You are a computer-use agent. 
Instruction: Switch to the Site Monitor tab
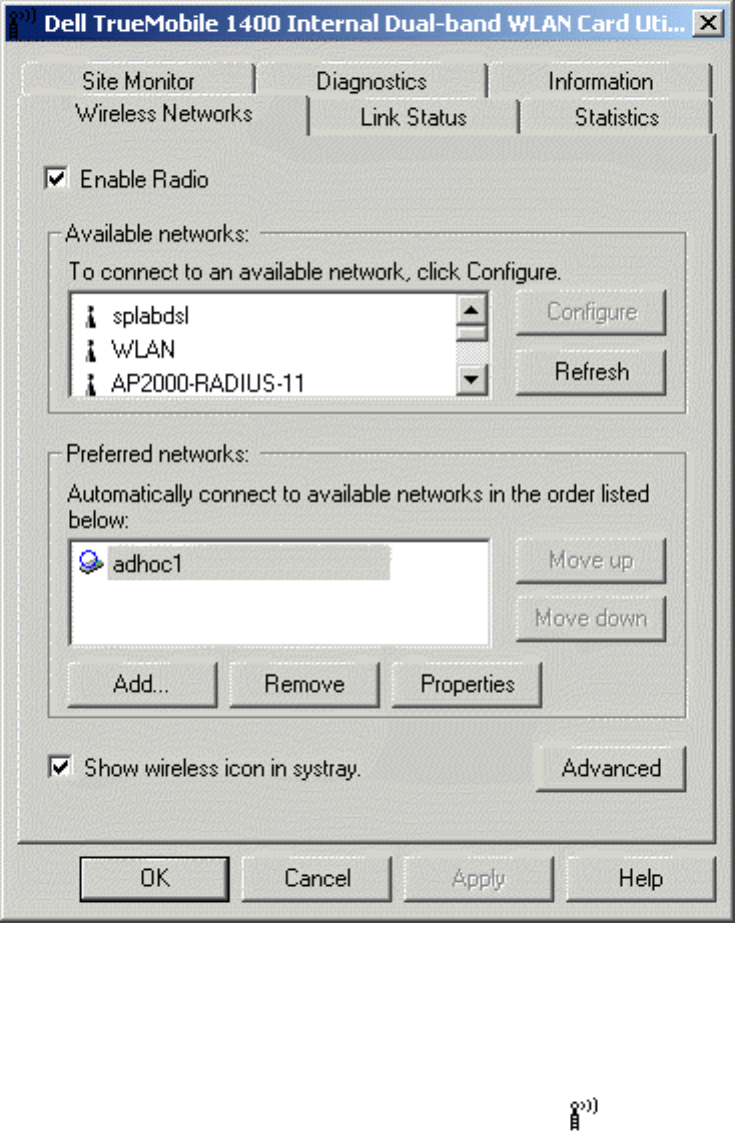[138, 81]
